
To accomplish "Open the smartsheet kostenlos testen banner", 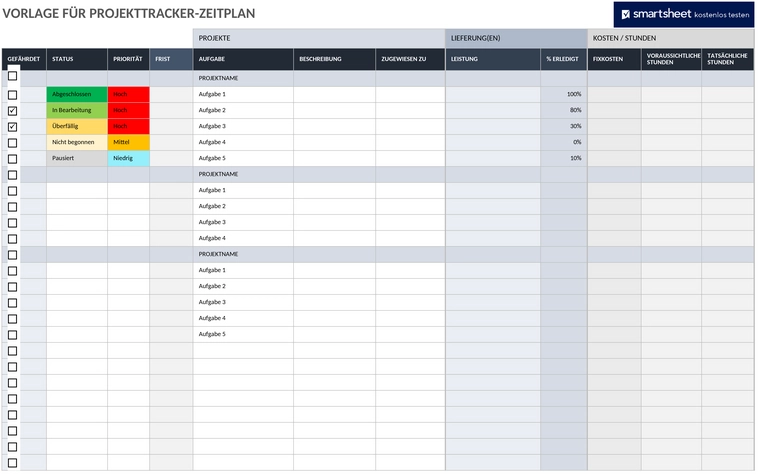I will click(x=684, y=14).
